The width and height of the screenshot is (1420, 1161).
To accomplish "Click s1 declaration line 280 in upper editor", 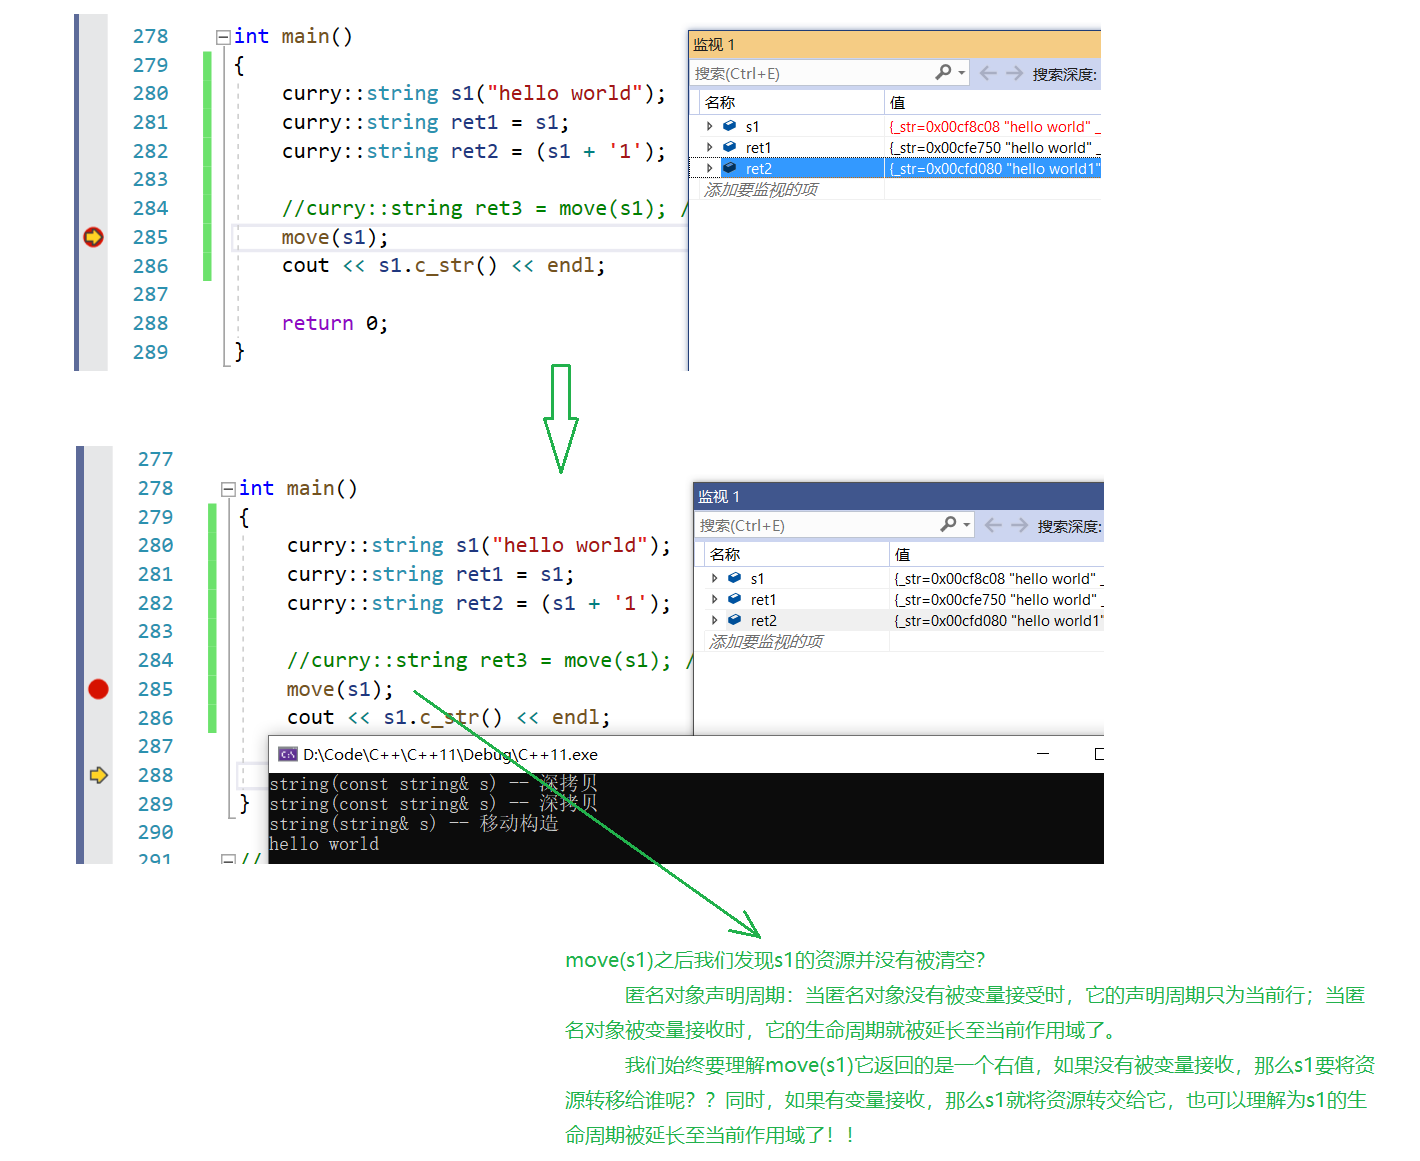I will click(x=474, y=93).
